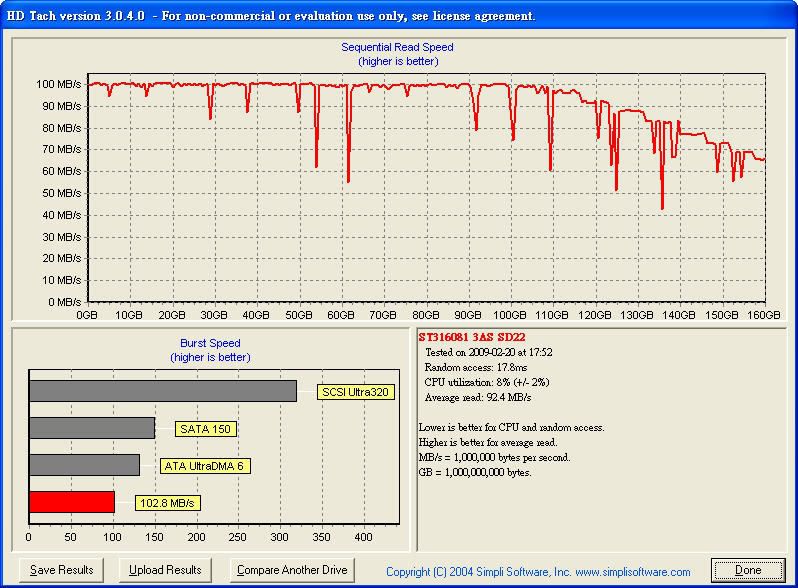This screenshot has width=798, height=588.
Task: Click the Sequential Read Speed chart title
Action: tap(398, 47)
